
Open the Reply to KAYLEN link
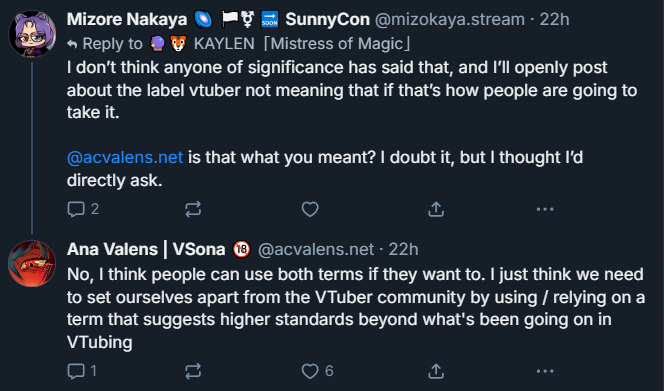pos(238,44)
